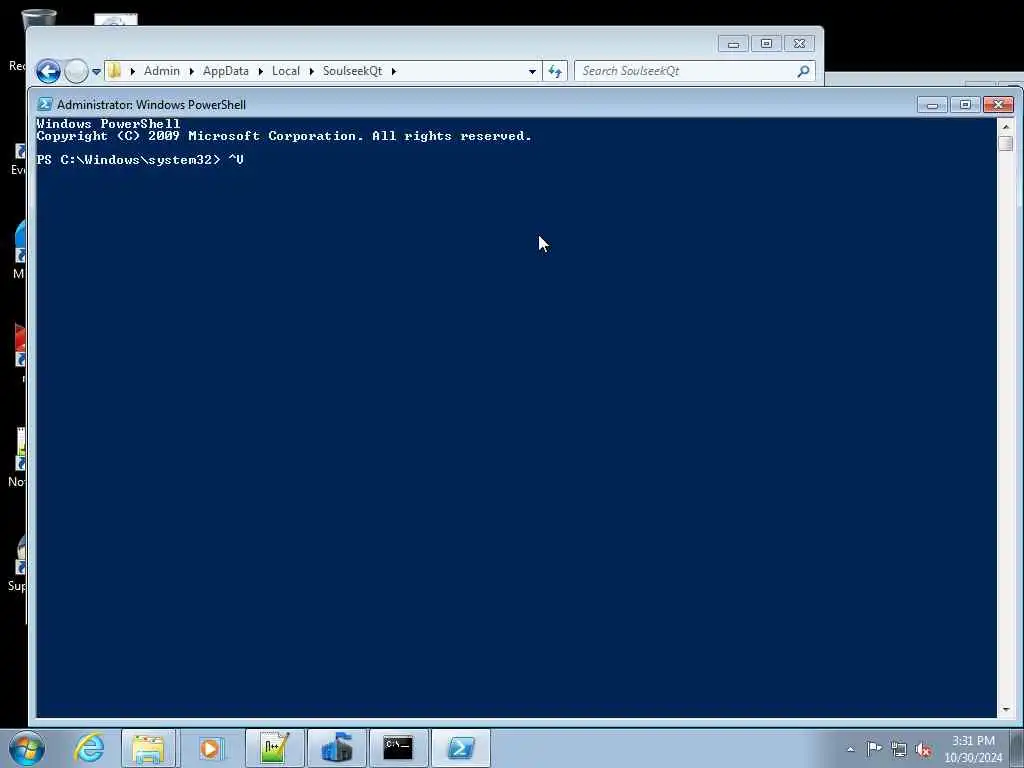Show hidden tray icons arrow
The width and height of the screenshot is (1024, 768).
coord(850,749)
